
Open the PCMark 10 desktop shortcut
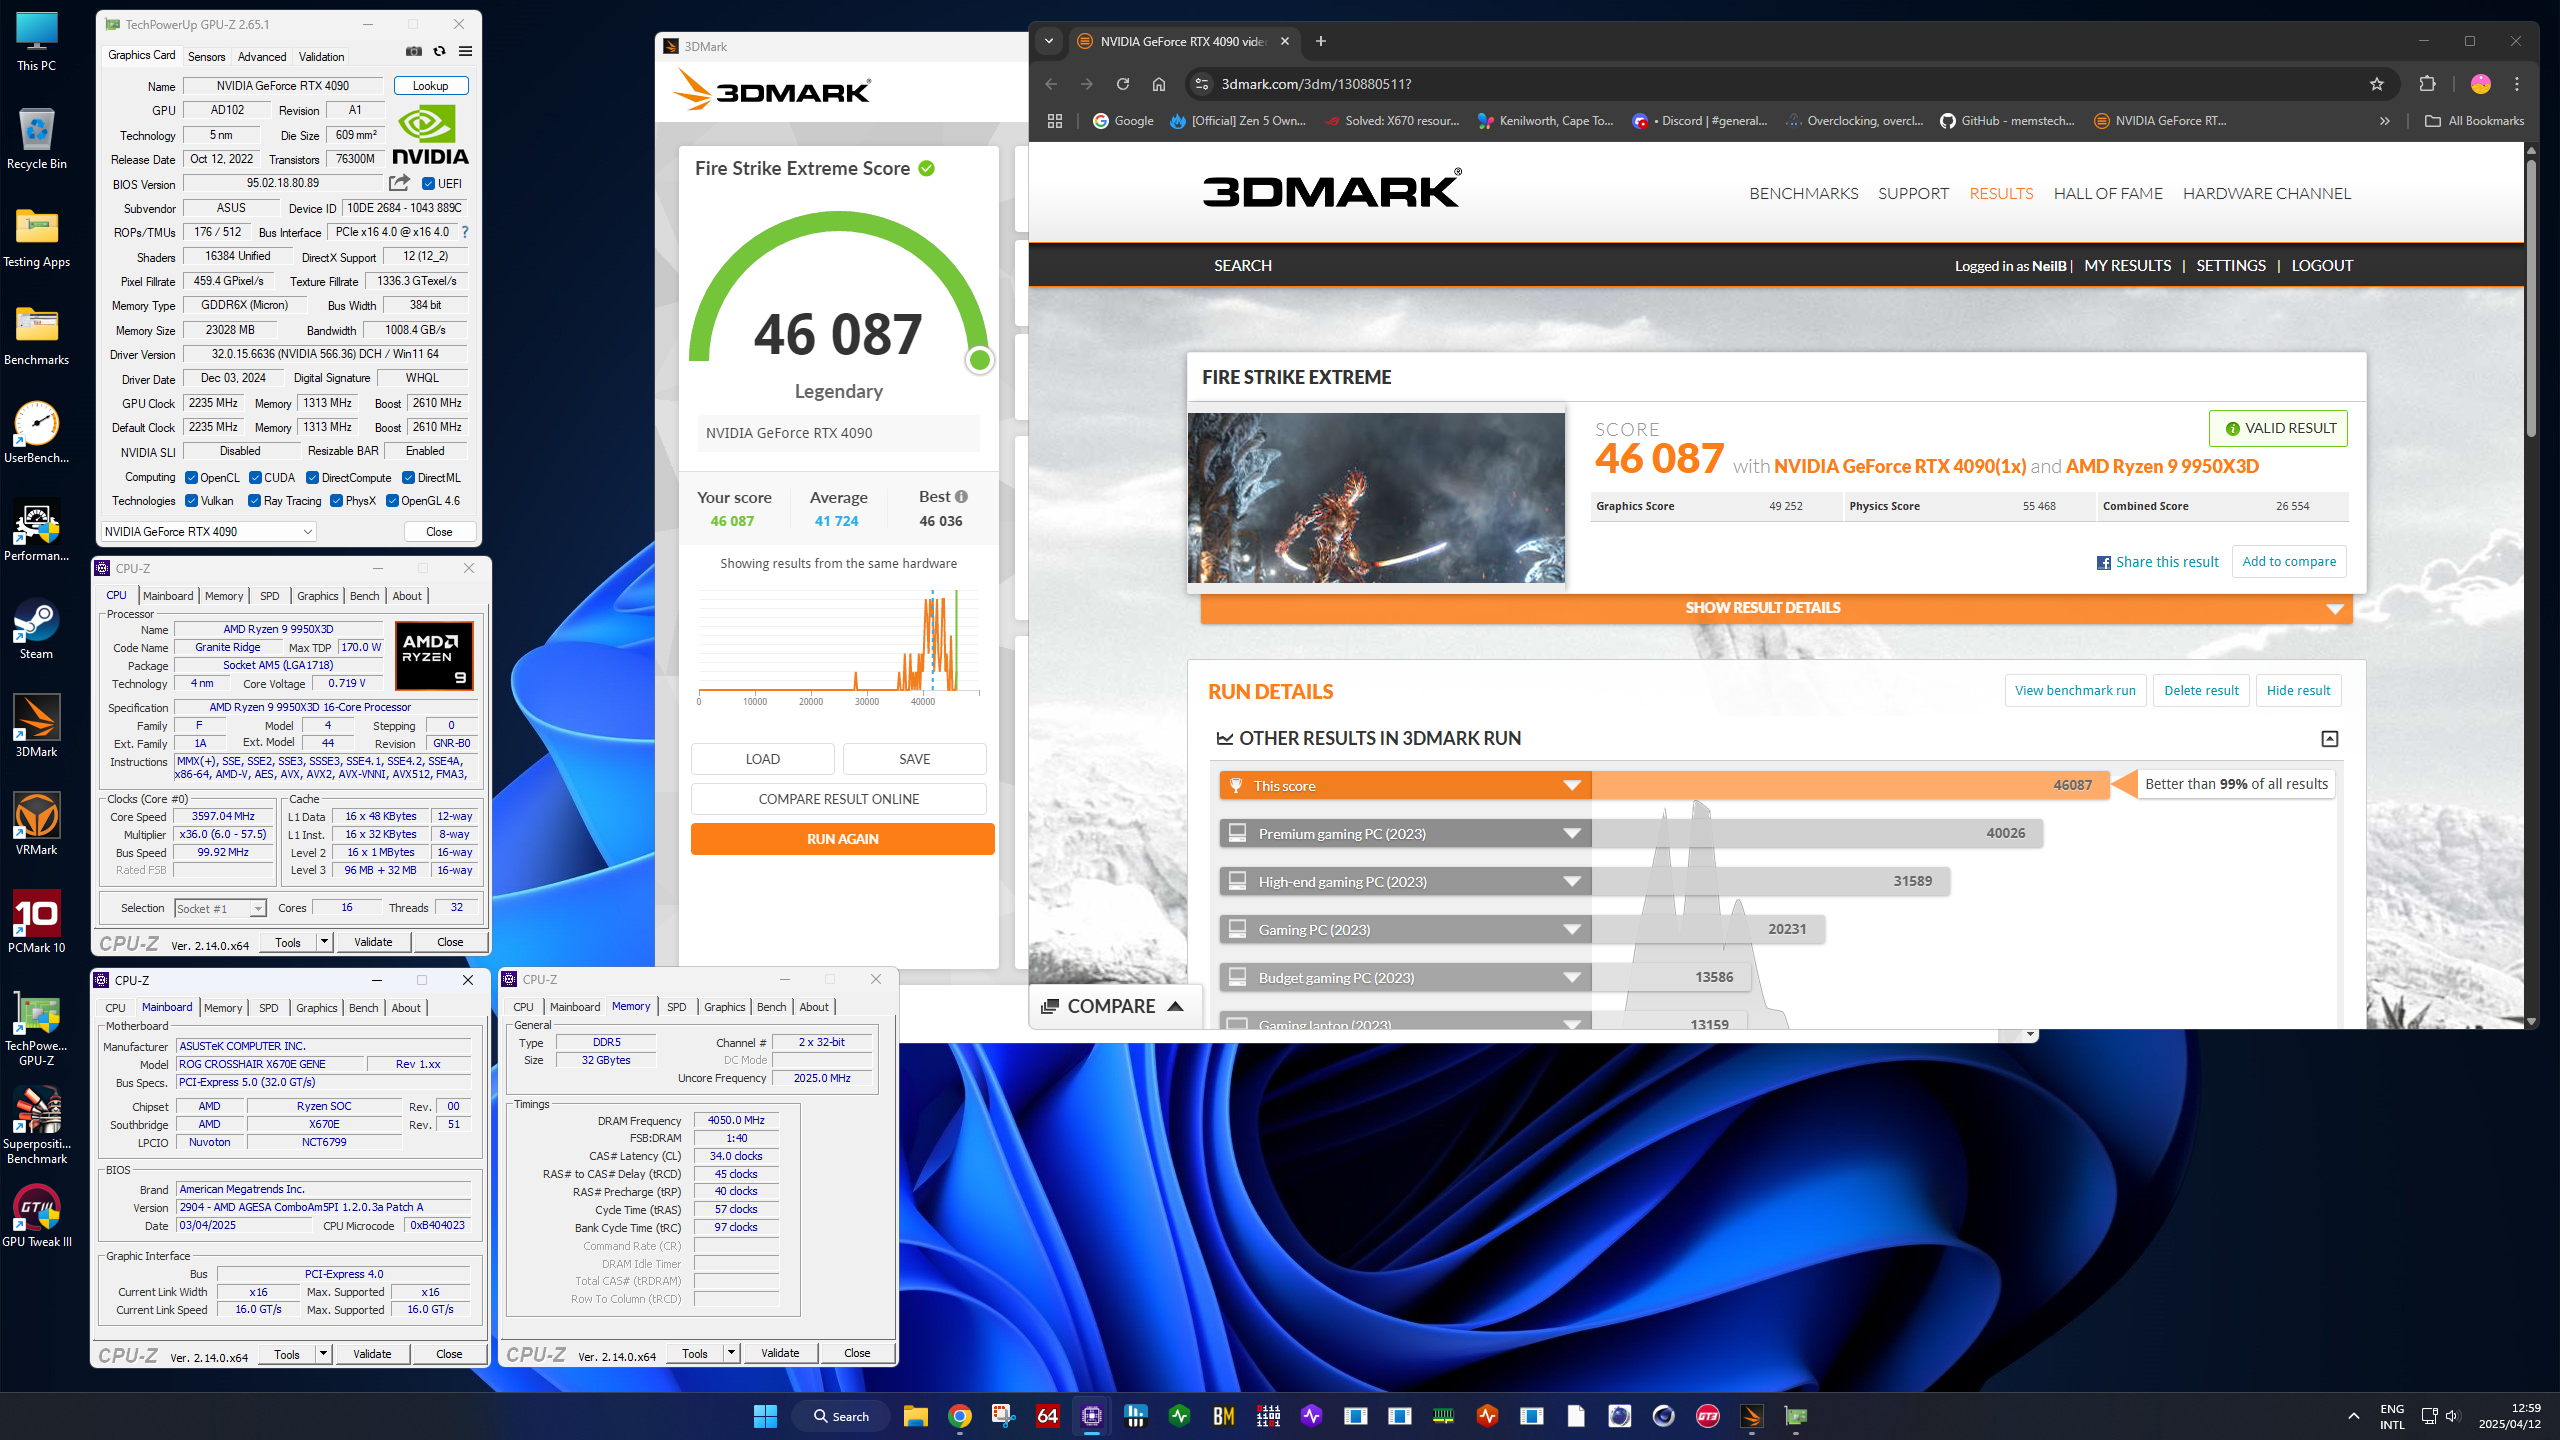37,923
